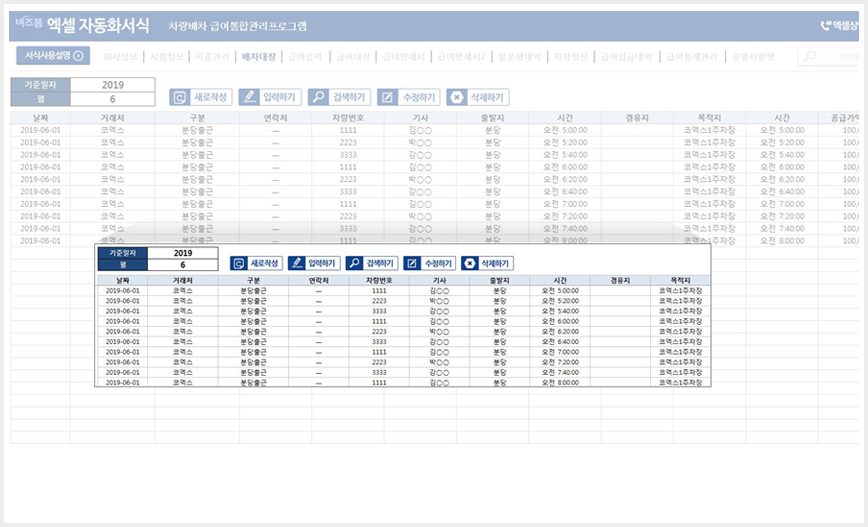
Task: Click the 목적지 column header in the magnified inset
Action: coord(680,281)
